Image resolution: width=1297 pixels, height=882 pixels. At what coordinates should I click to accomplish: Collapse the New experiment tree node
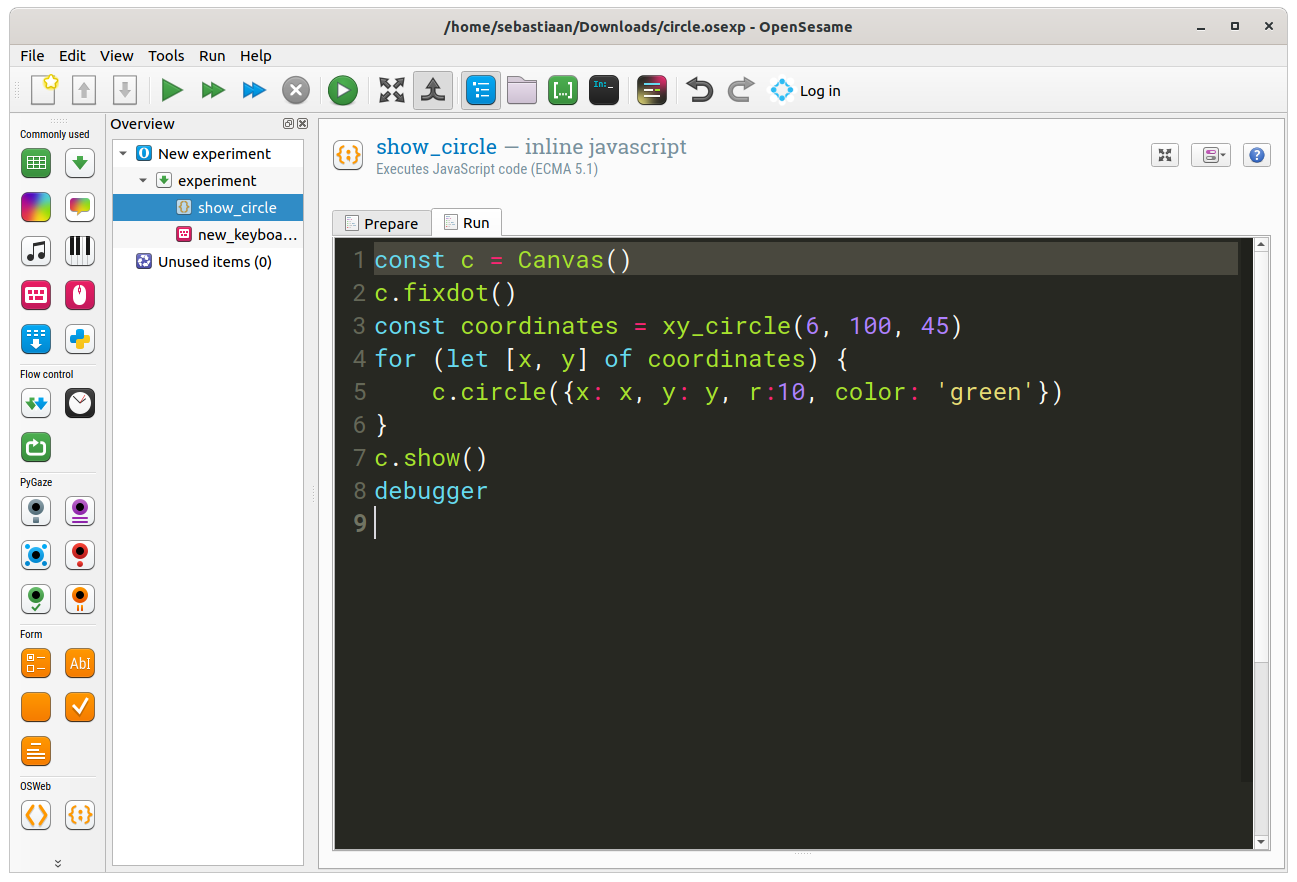point(122,153)
